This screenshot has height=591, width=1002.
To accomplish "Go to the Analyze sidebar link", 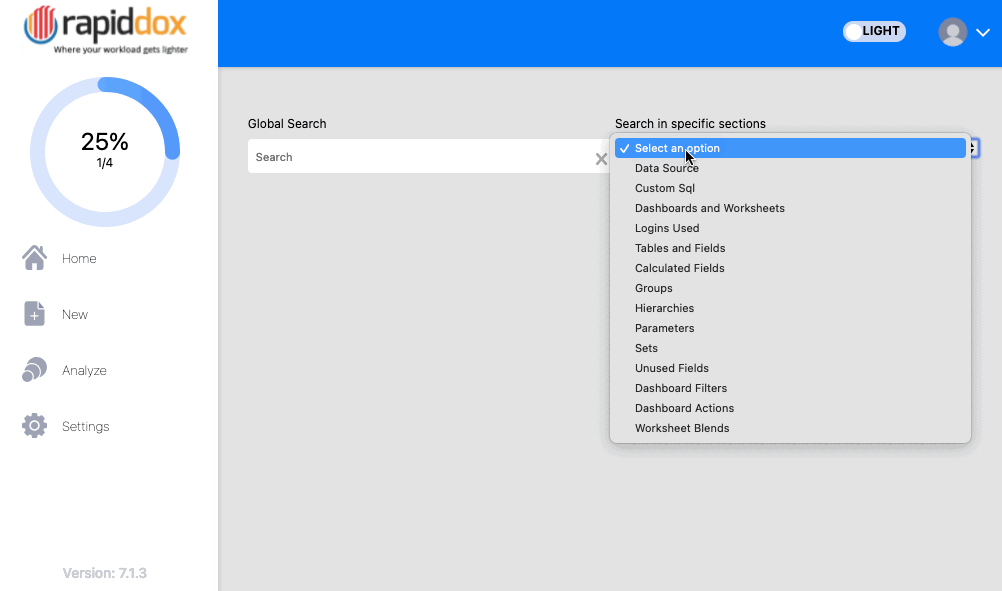I will [84, 371].
